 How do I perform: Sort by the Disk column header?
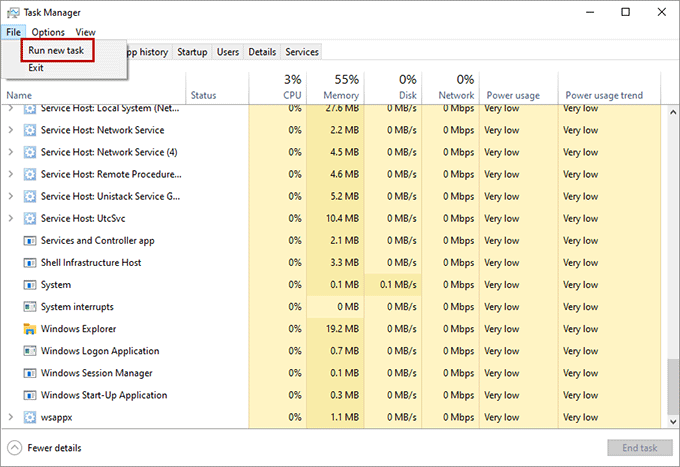(393, 88)
